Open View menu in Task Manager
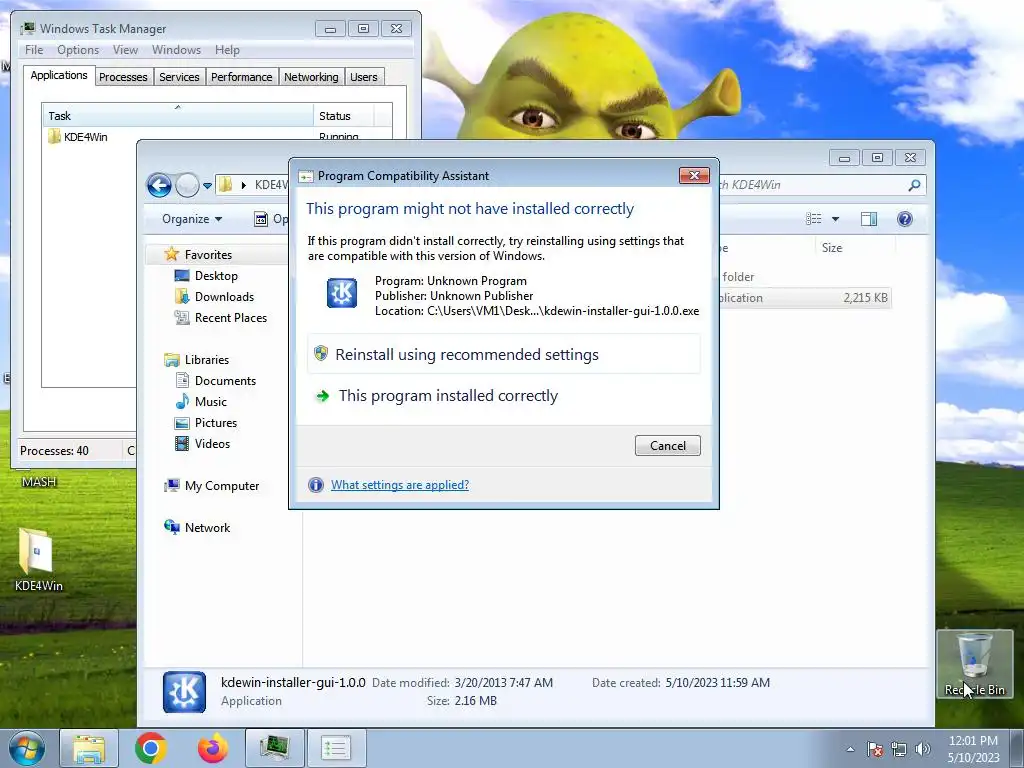Viewport: 1024px width, 768px height. pyautogui.click(x=125, y=50)
